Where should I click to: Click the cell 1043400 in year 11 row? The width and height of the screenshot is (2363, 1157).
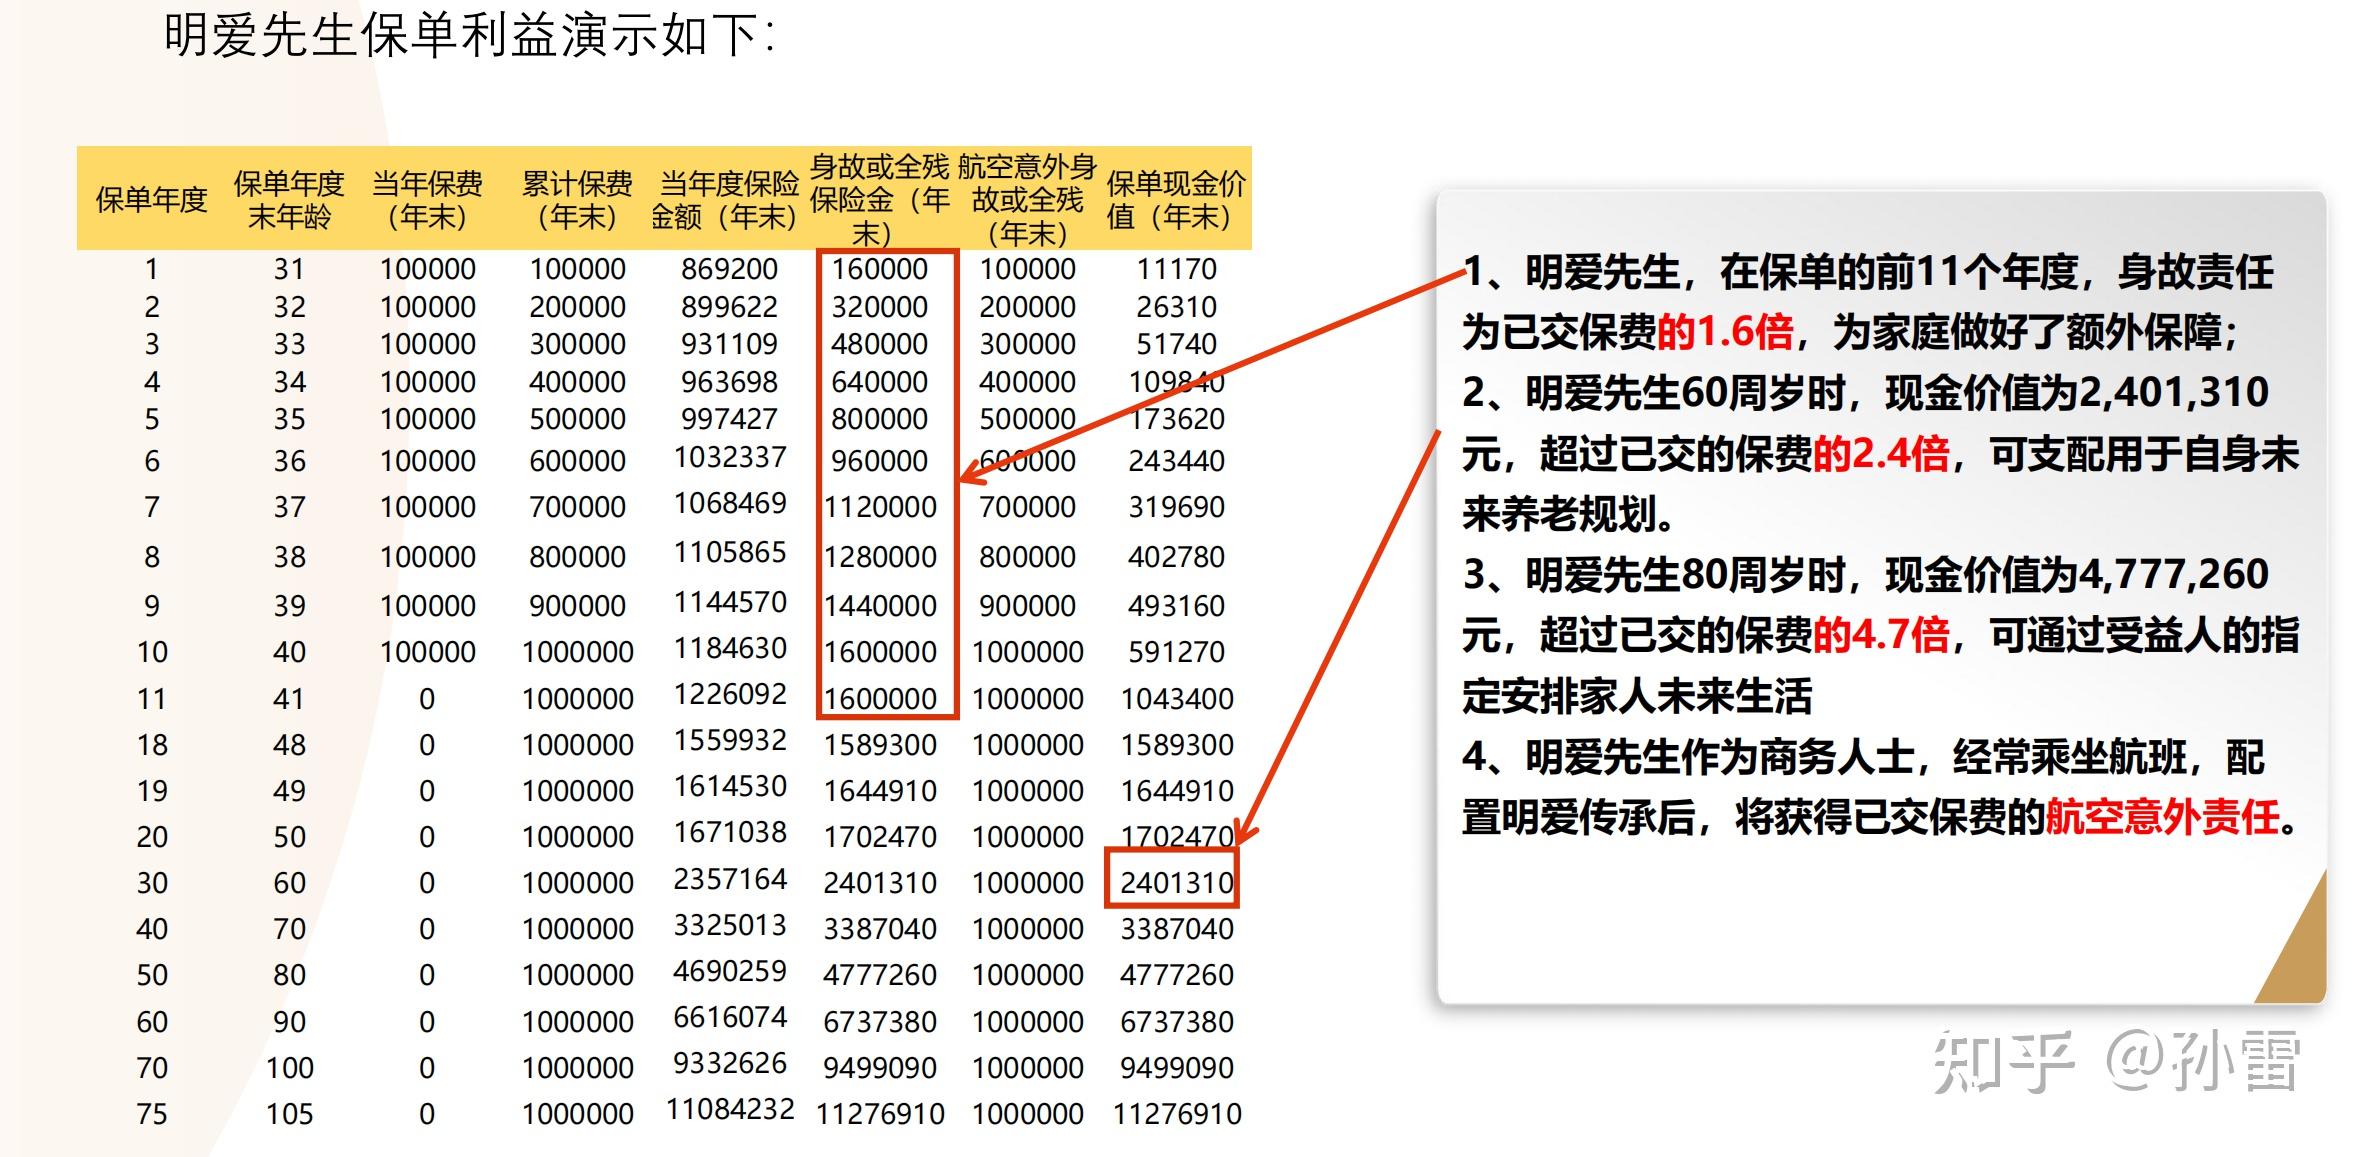click(1177, 699)
